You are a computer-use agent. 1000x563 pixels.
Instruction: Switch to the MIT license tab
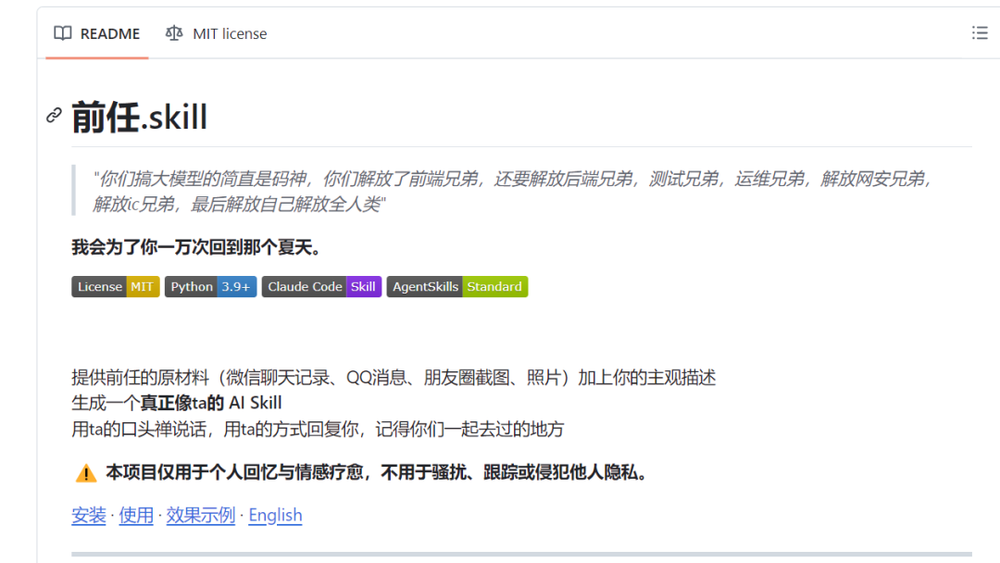(x=216, y=33)
